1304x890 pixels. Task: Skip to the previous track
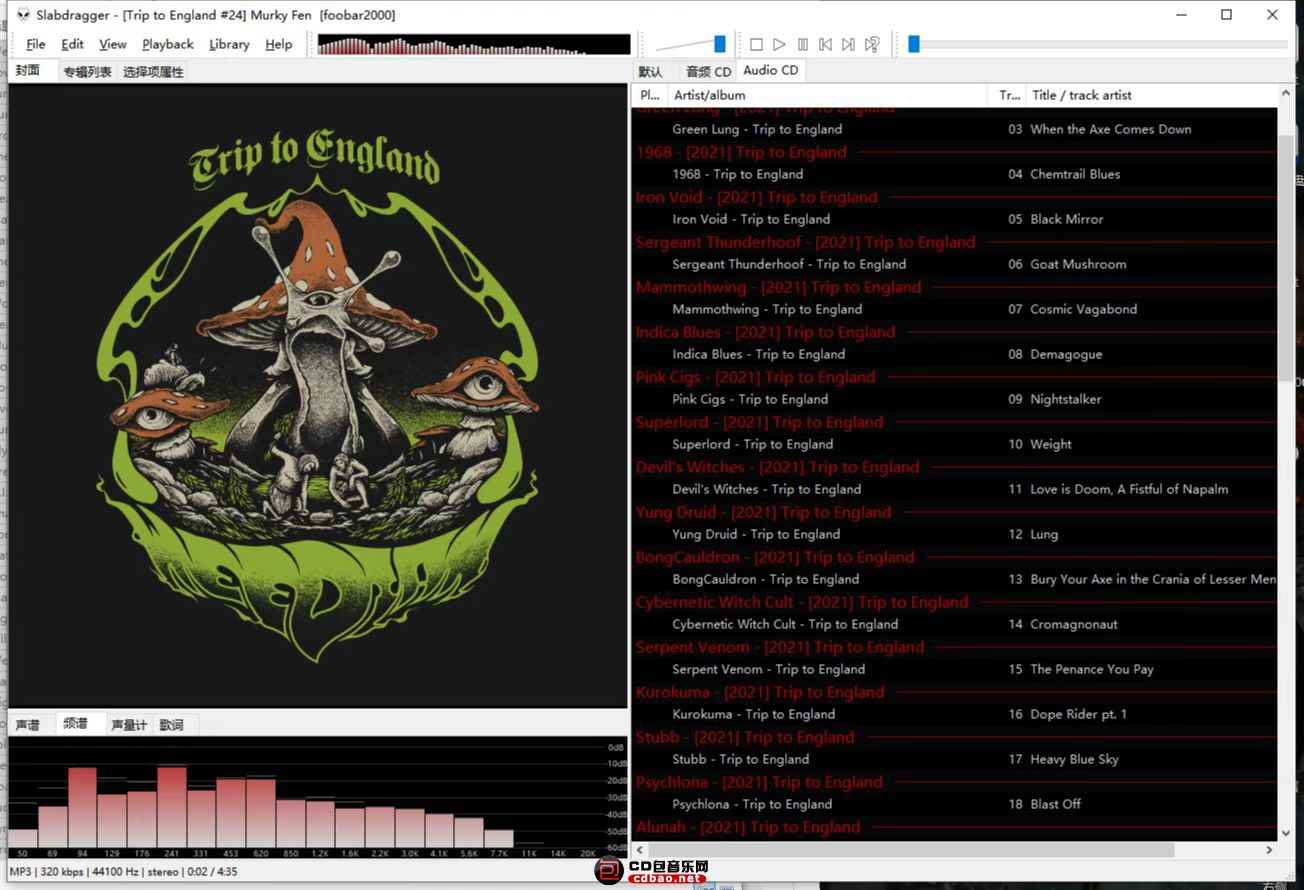click(825, 44)
